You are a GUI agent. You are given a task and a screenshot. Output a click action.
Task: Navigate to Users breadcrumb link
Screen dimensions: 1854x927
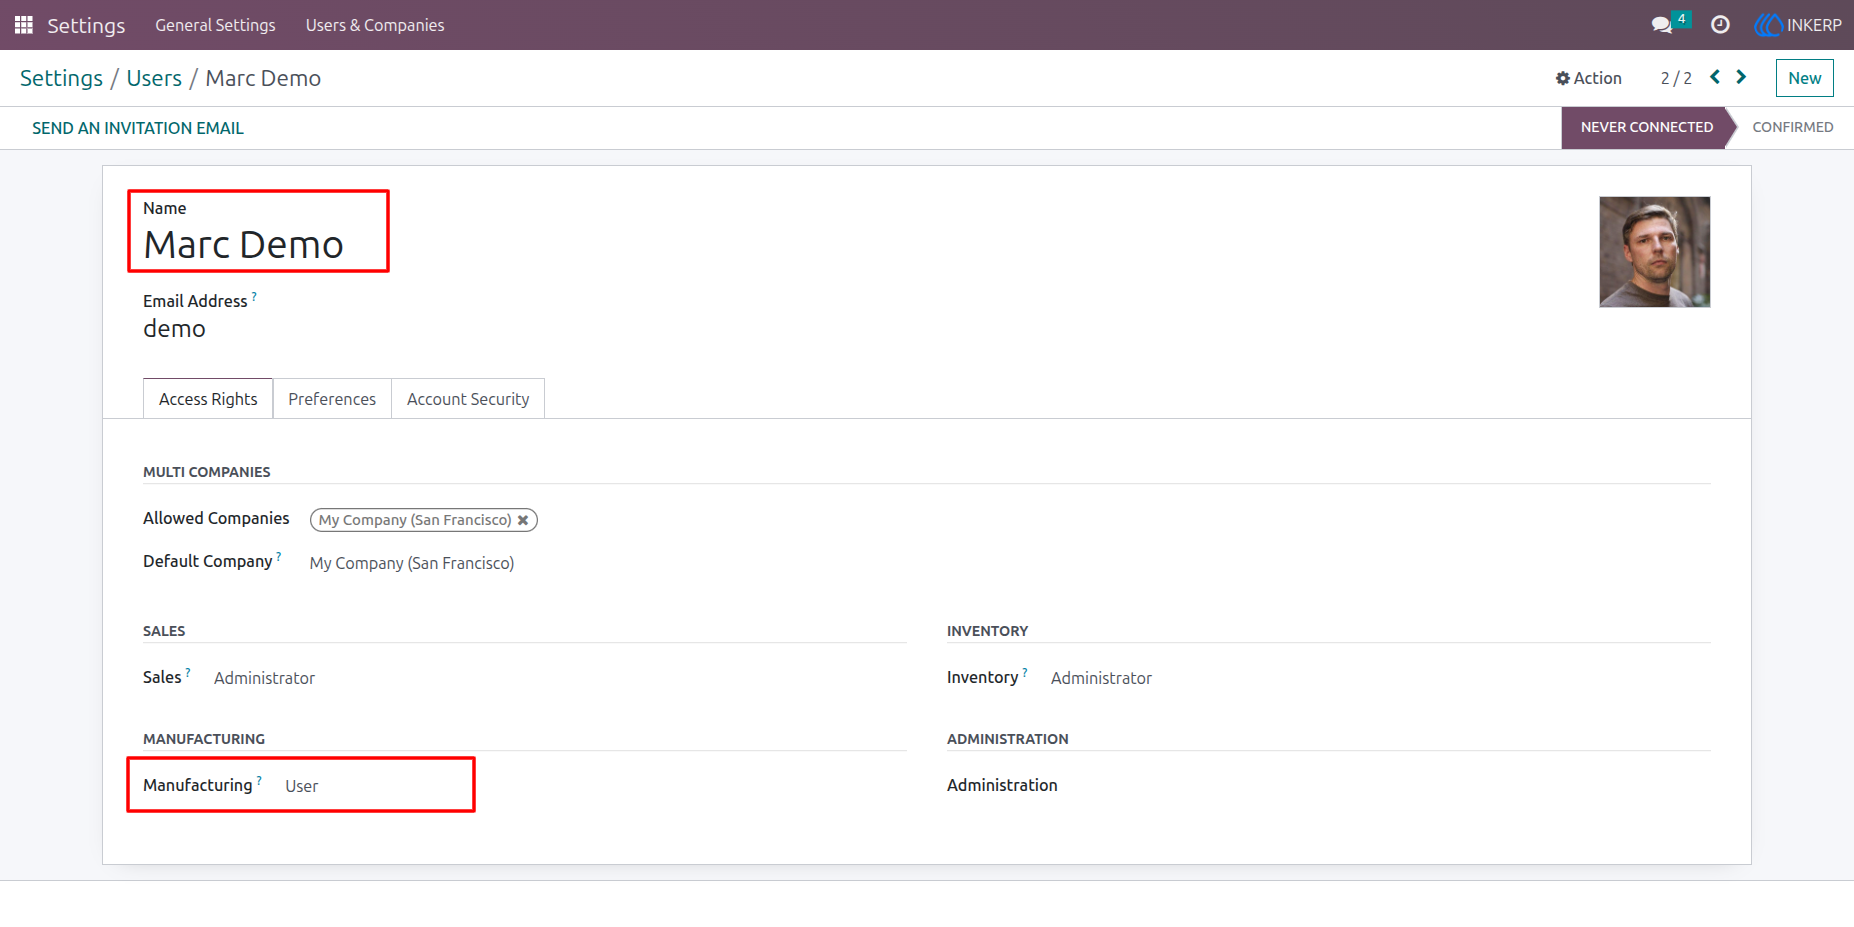point(154,78)
